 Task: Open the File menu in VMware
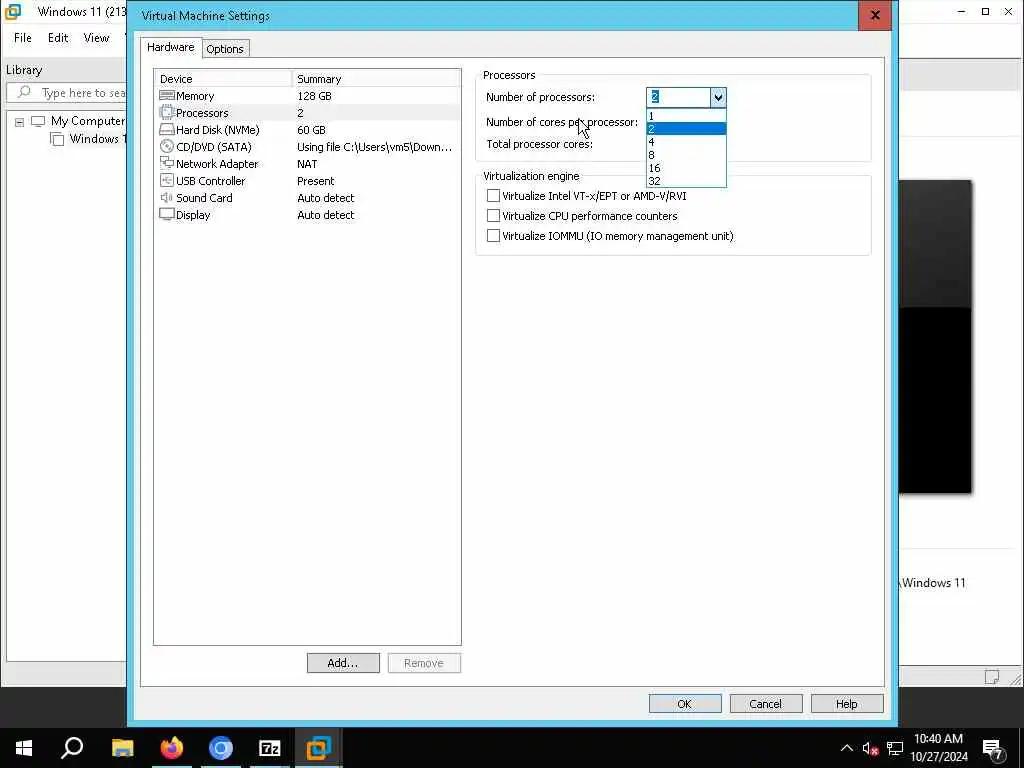pyautogui.click(x=23, y=38)
